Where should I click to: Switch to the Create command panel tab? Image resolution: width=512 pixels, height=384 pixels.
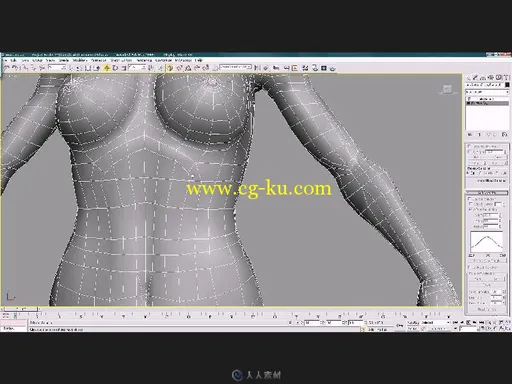468,77
